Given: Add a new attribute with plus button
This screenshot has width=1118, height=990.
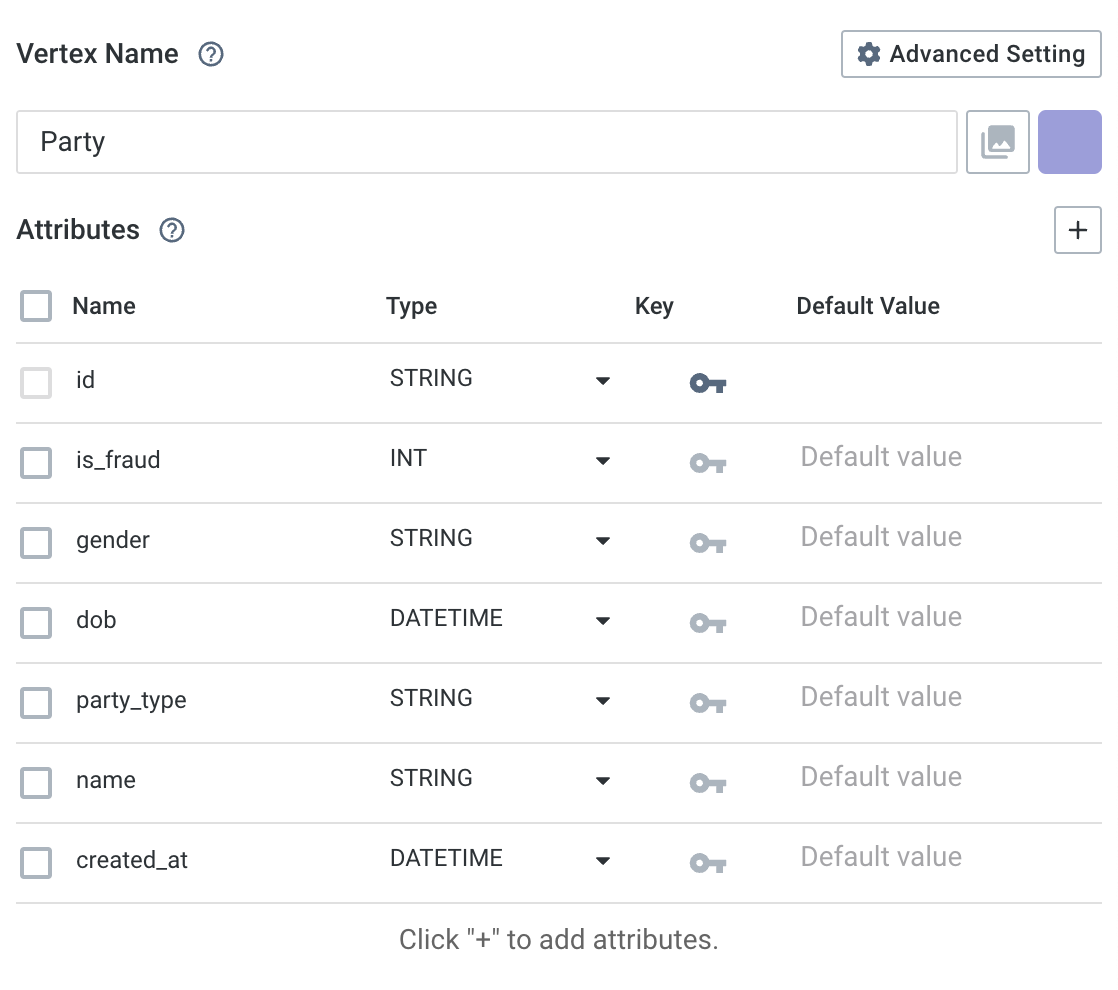Looking at the screenshot, I should pyautogui.click(x=1077, y=230).
